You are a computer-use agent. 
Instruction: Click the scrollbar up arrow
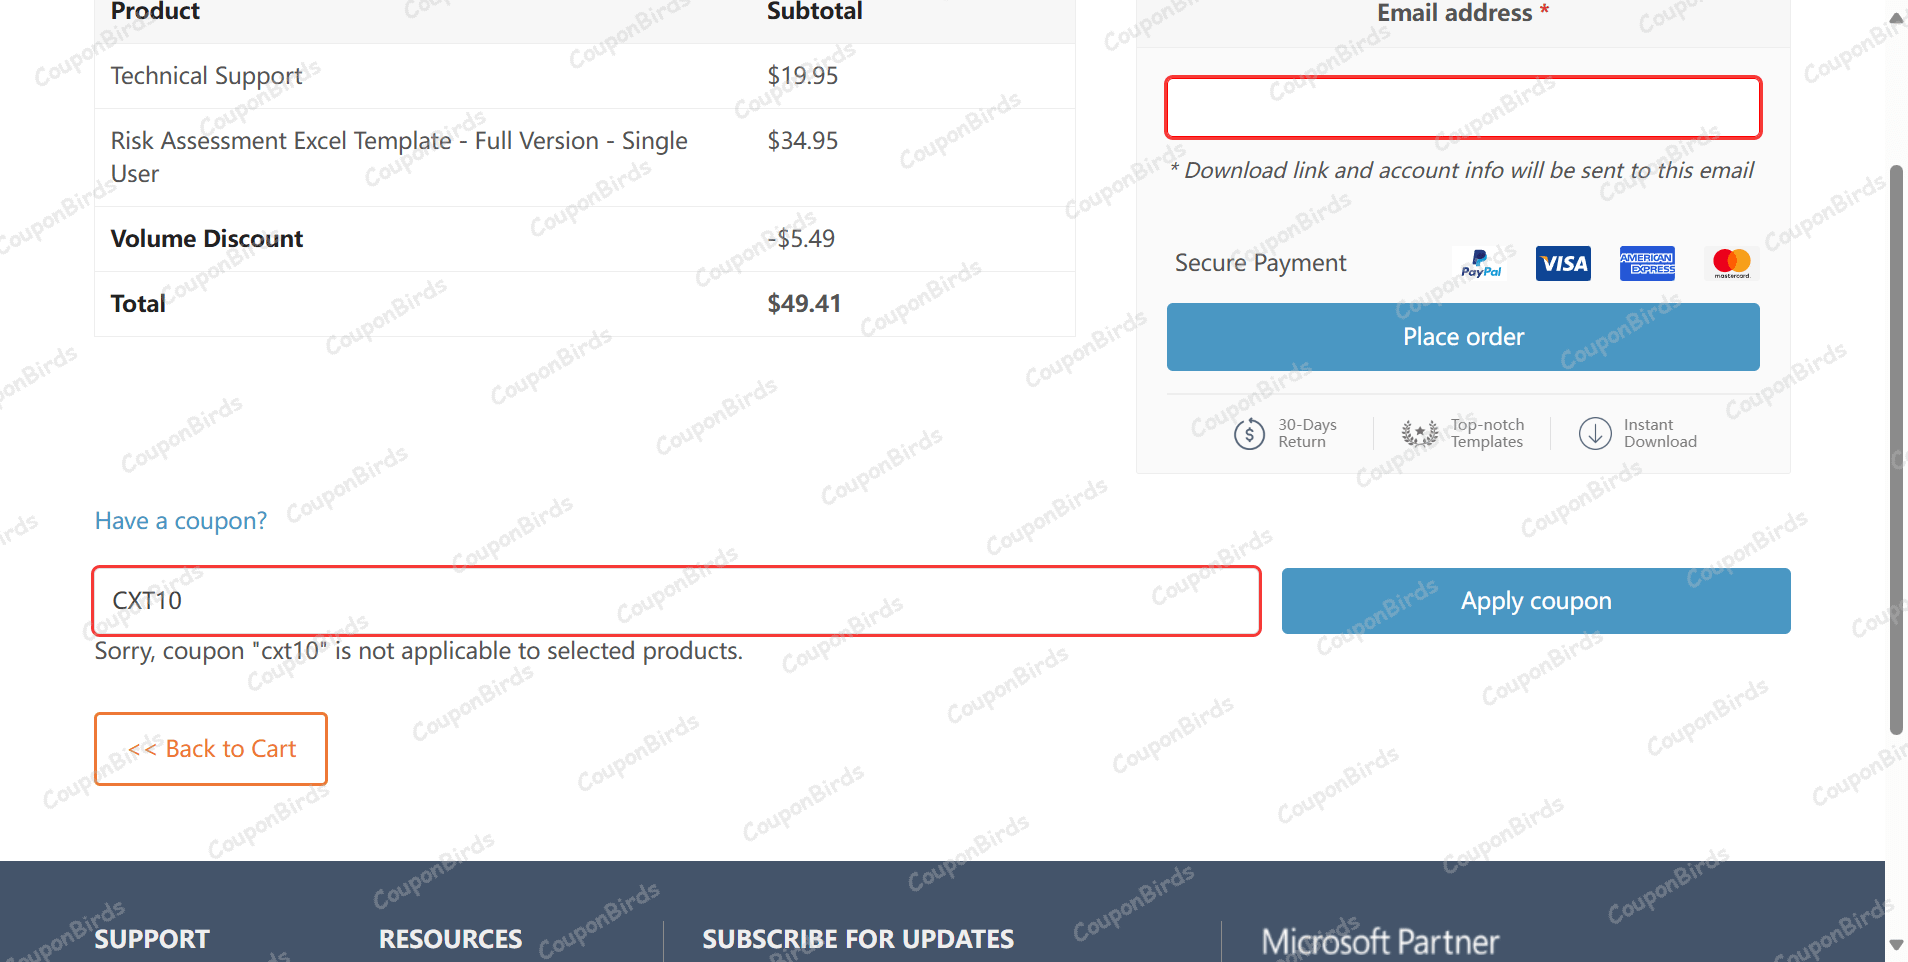point(1896,18)
